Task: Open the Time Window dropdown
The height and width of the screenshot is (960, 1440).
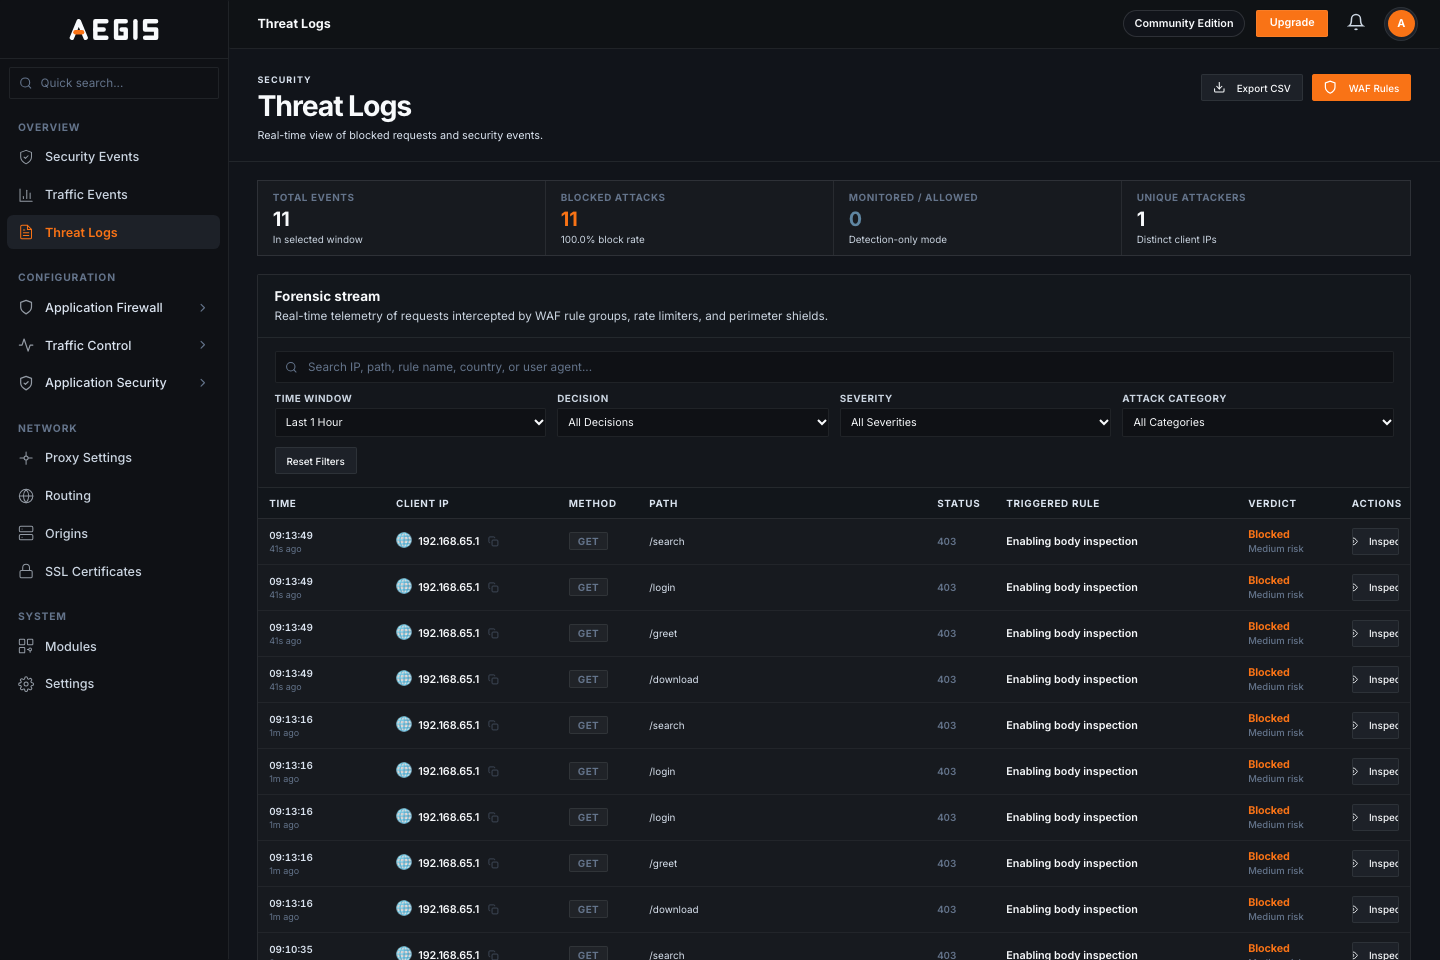Action: 411,423
